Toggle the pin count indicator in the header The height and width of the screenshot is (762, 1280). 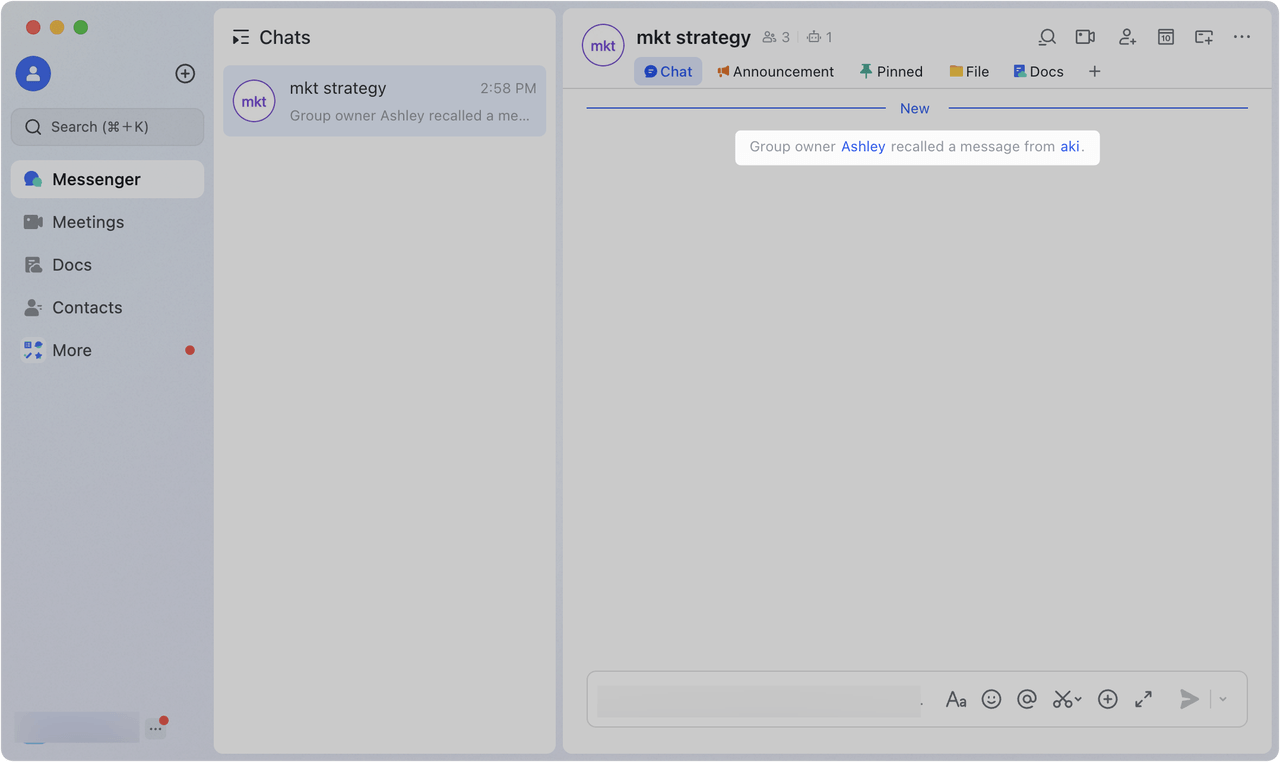(819, 36)
